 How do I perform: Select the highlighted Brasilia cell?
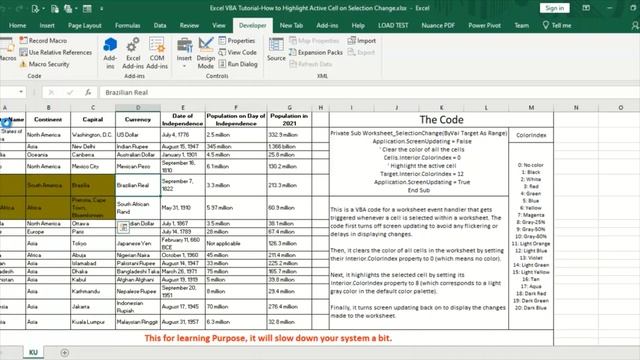pyautogui.click(x=93, y=185)
